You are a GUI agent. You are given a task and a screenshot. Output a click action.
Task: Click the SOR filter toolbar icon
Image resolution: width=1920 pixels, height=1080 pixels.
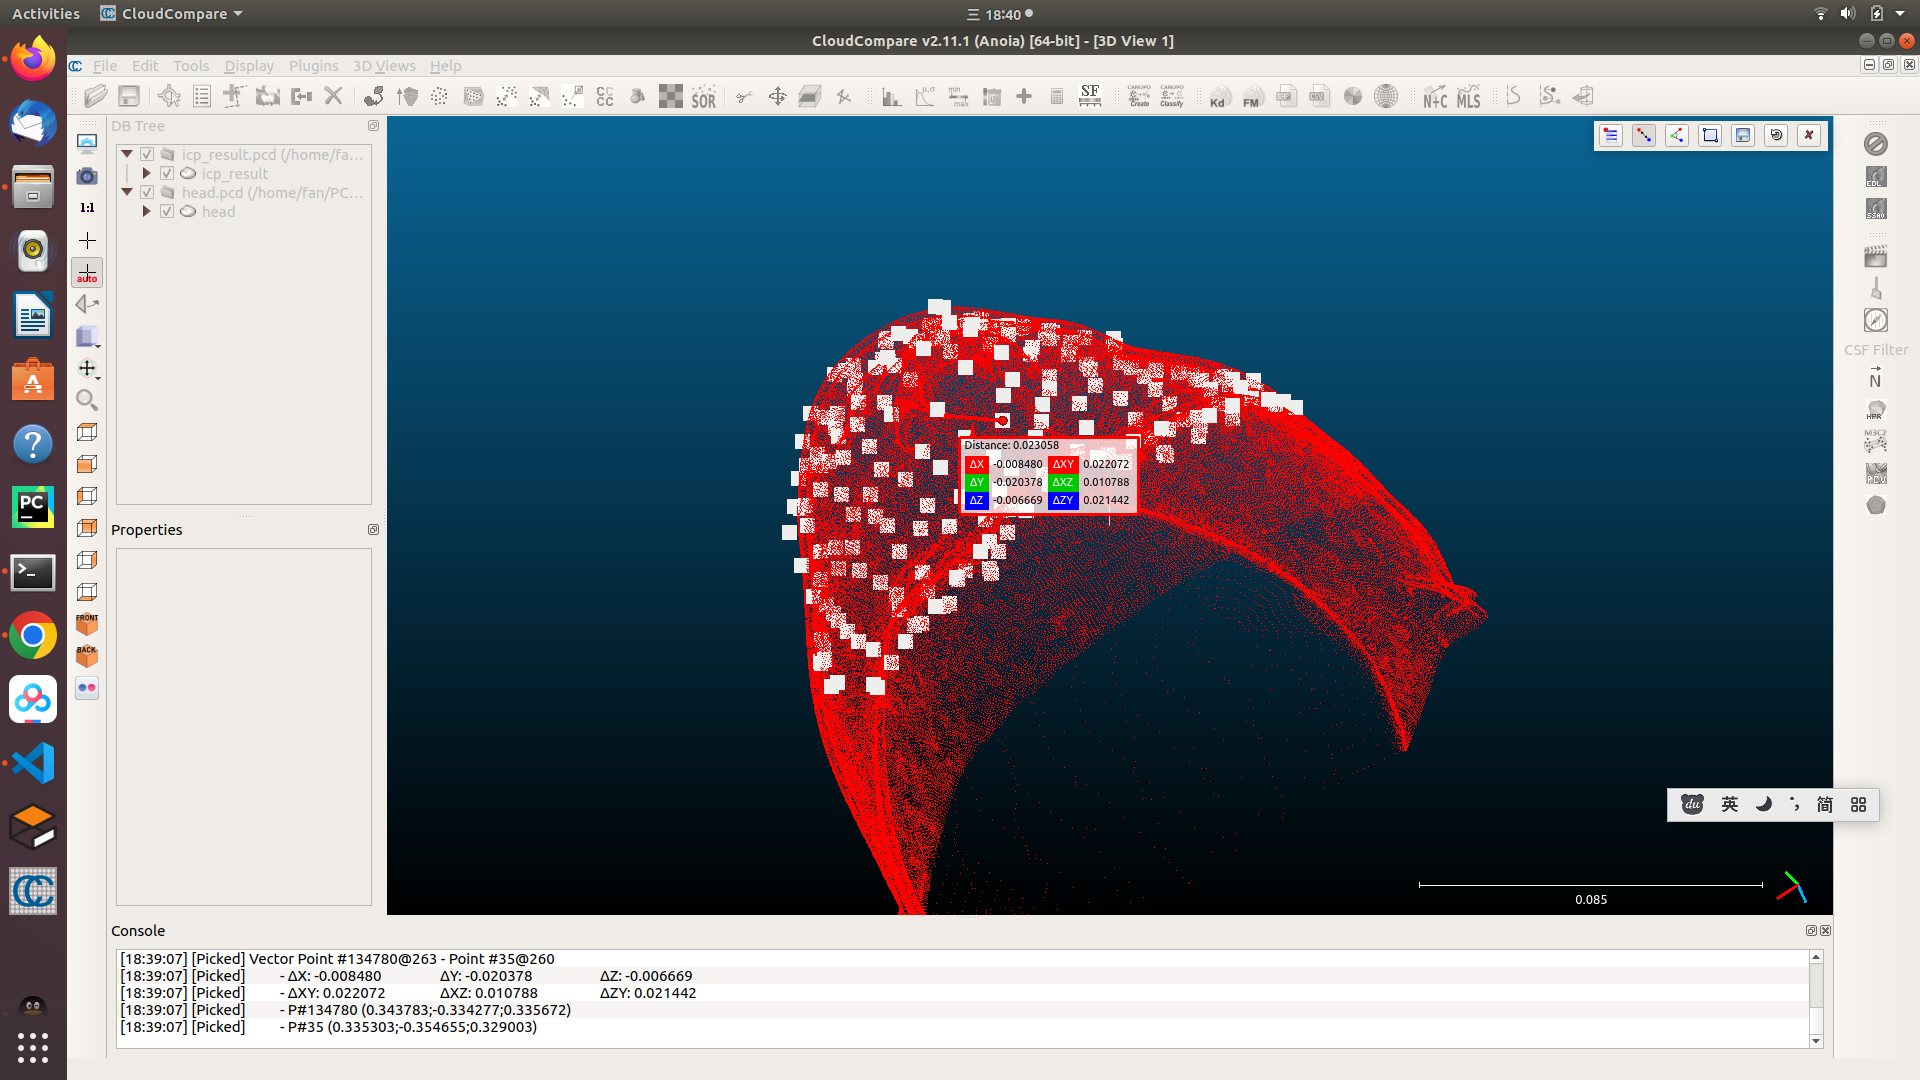click(x=704, y=97)
